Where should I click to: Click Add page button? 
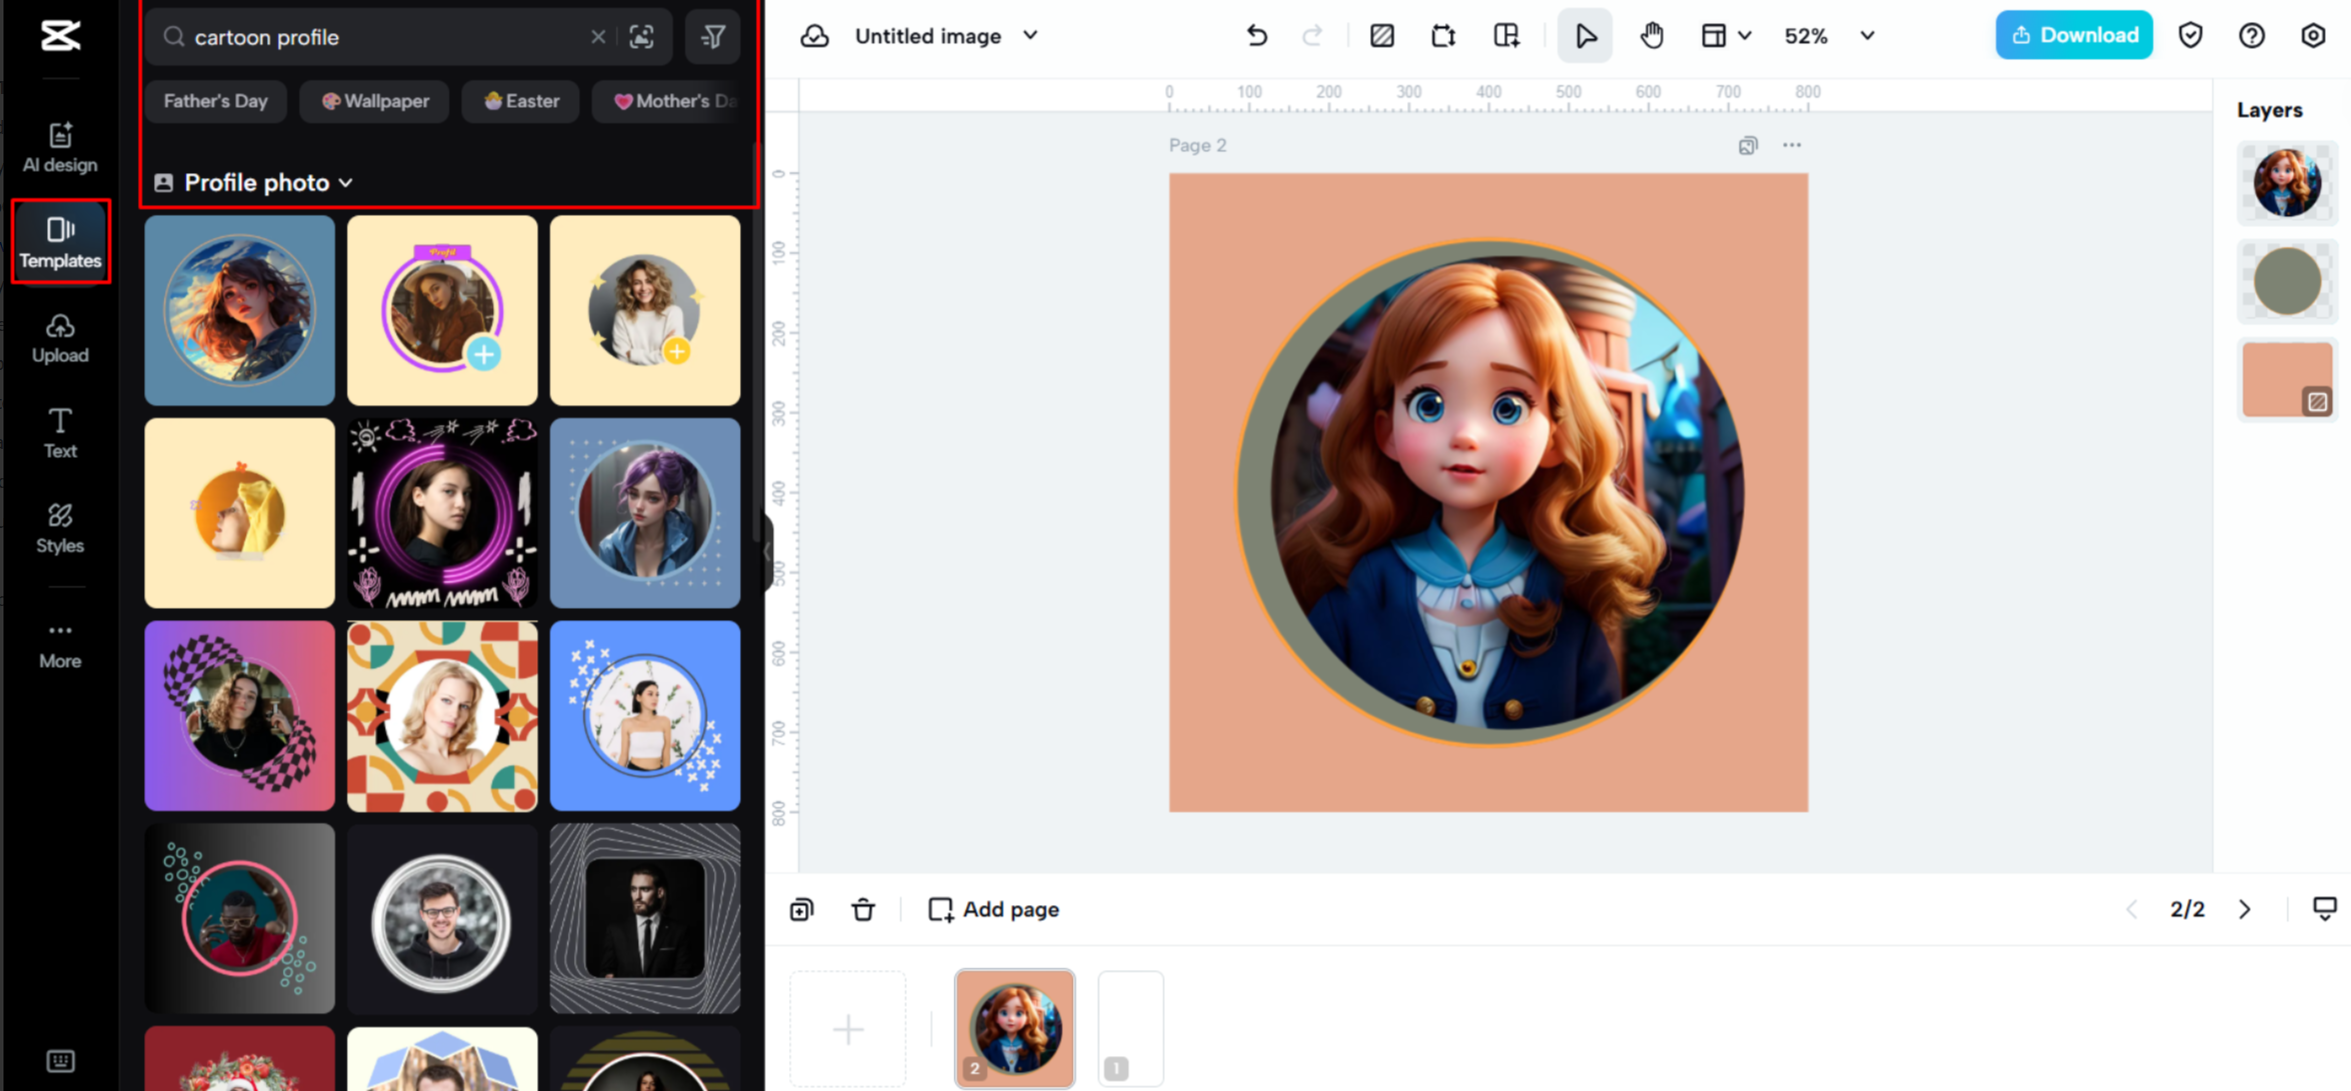click(x=994, y=910)
